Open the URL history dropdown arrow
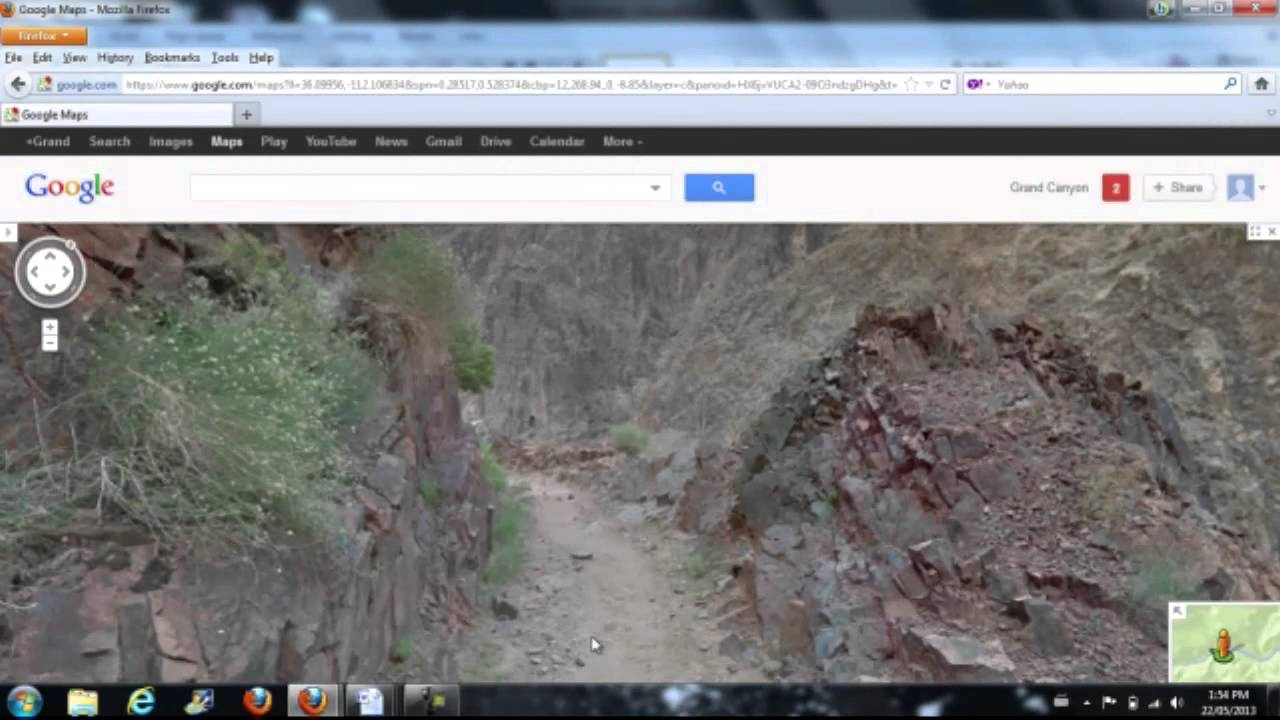The height and width of the screenshot is (720, 1280). click(x=929, y=84)
